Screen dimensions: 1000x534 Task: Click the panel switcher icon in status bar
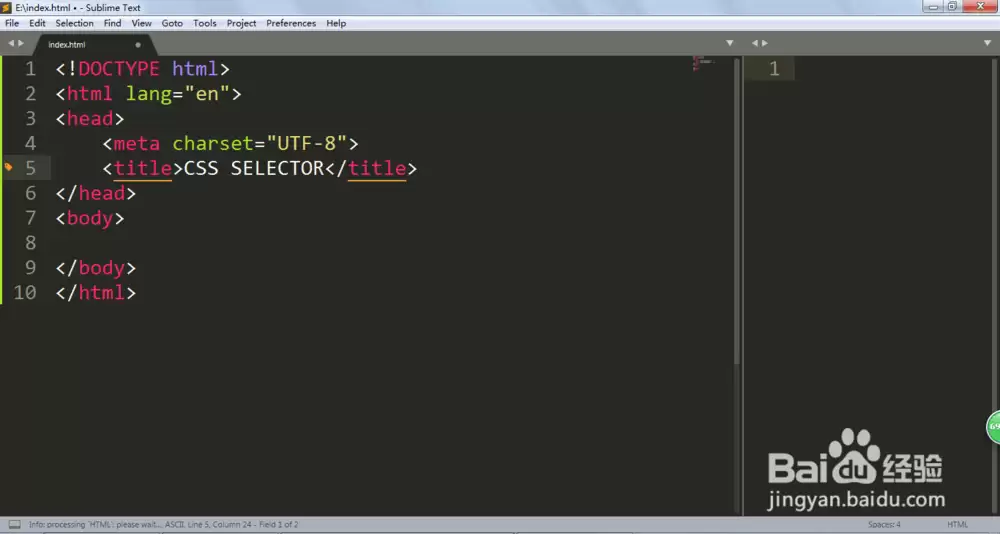pos(14,524)
